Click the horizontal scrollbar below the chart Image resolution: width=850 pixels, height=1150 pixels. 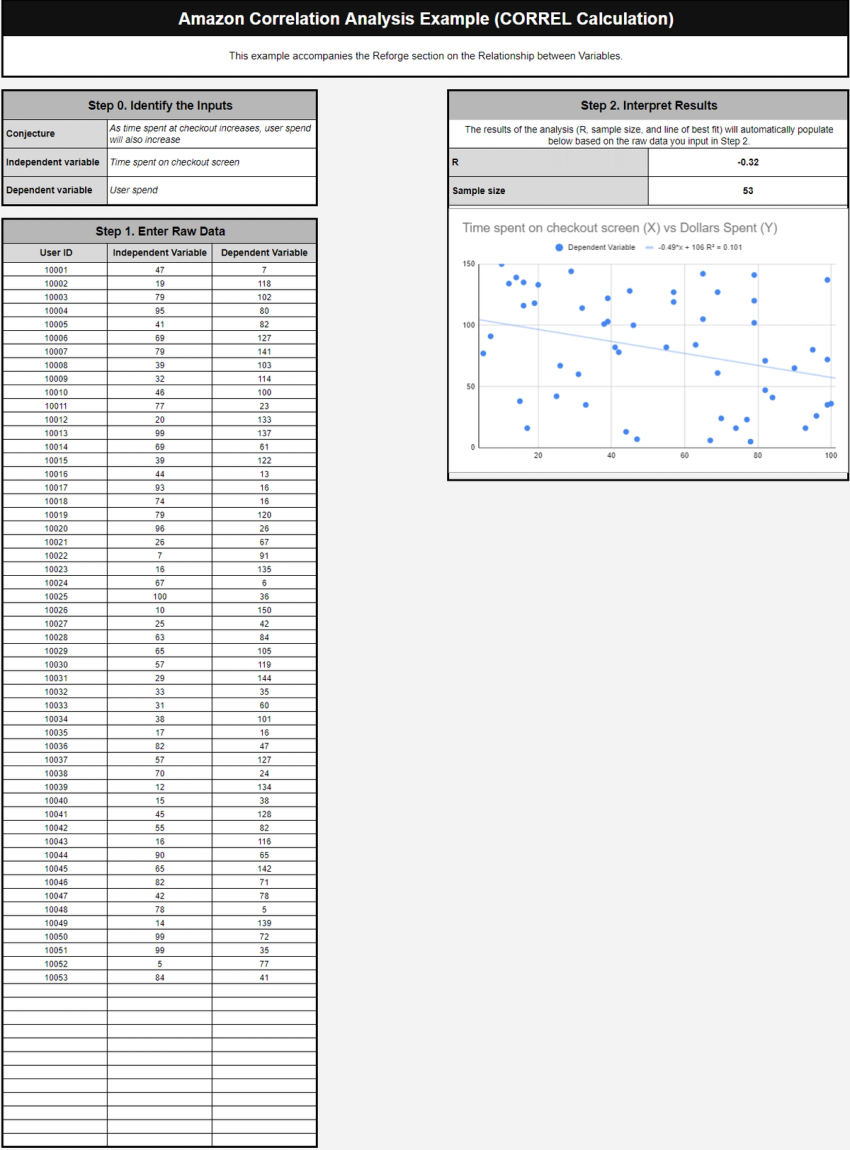(648, 470)
